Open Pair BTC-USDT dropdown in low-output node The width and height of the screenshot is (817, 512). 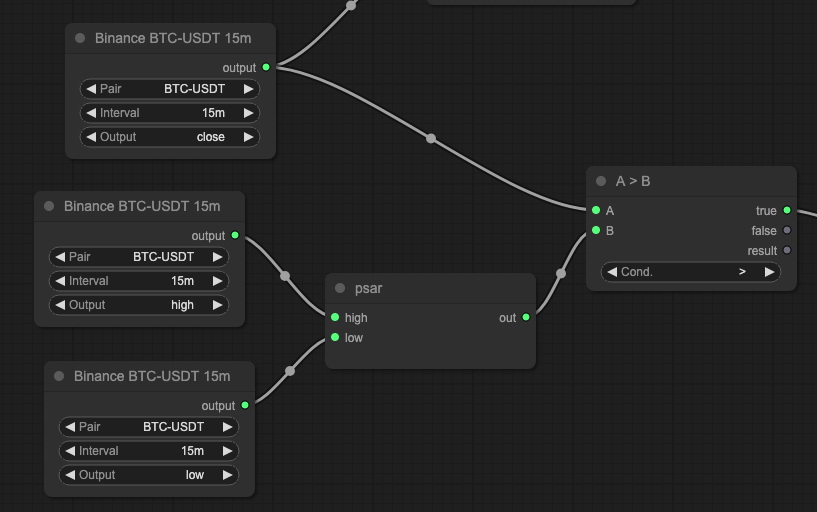[x=149, y=427]
